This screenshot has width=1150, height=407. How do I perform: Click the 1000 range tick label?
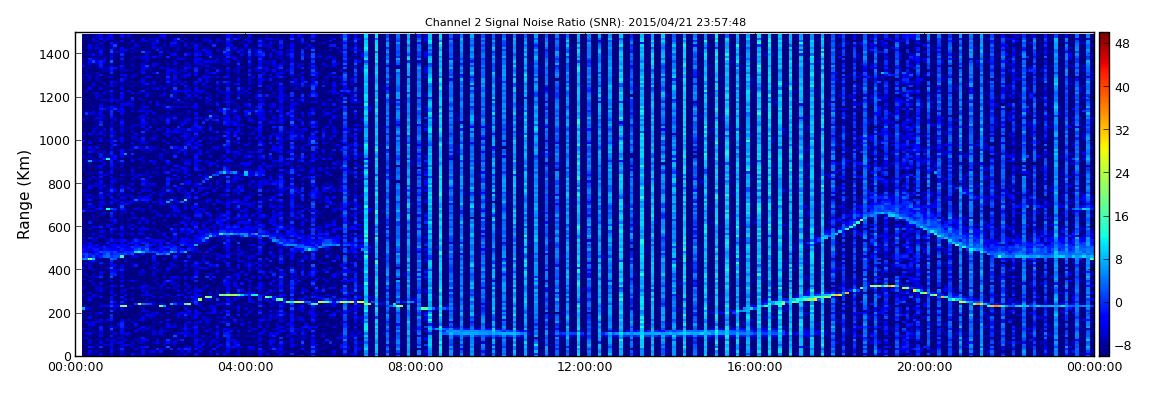[x=56, y=141]
